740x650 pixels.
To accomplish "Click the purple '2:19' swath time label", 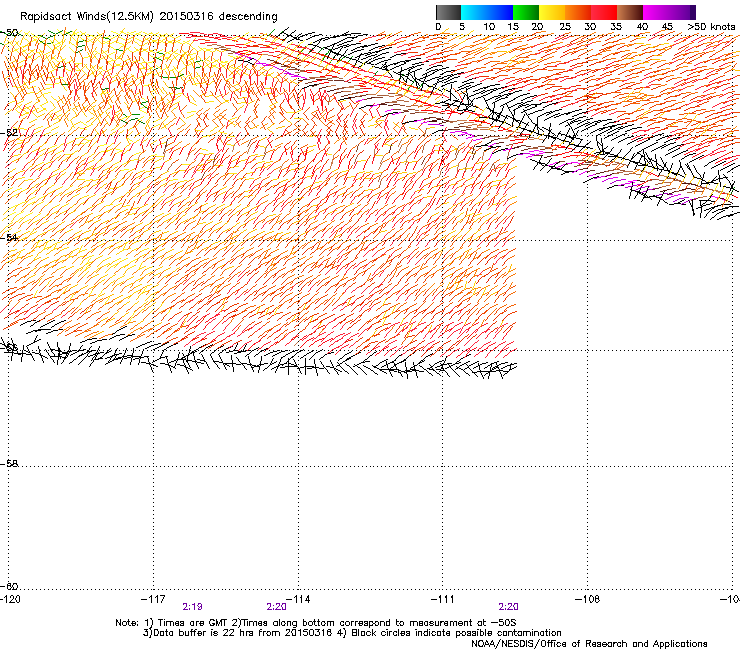I will 193,607.
